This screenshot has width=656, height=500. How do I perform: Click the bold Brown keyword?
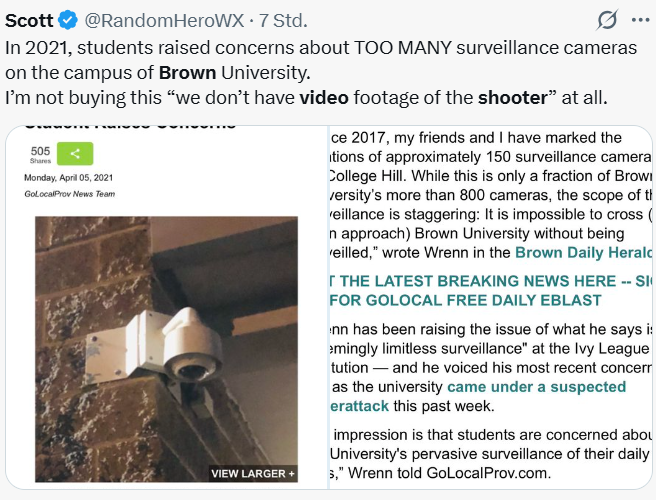[187, 72]
